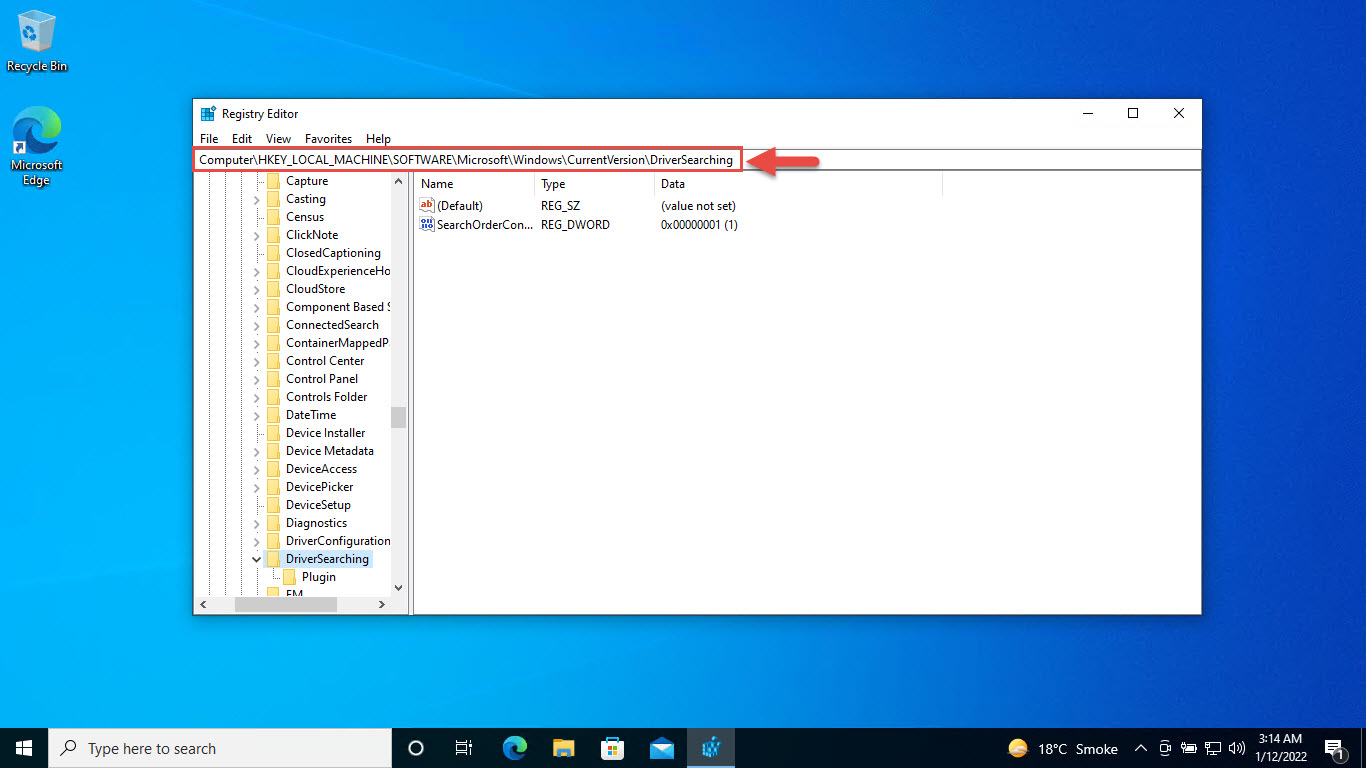Select the ClosedCaptioning key
This screenshot has height=768, width=1366.
[333, 253]
